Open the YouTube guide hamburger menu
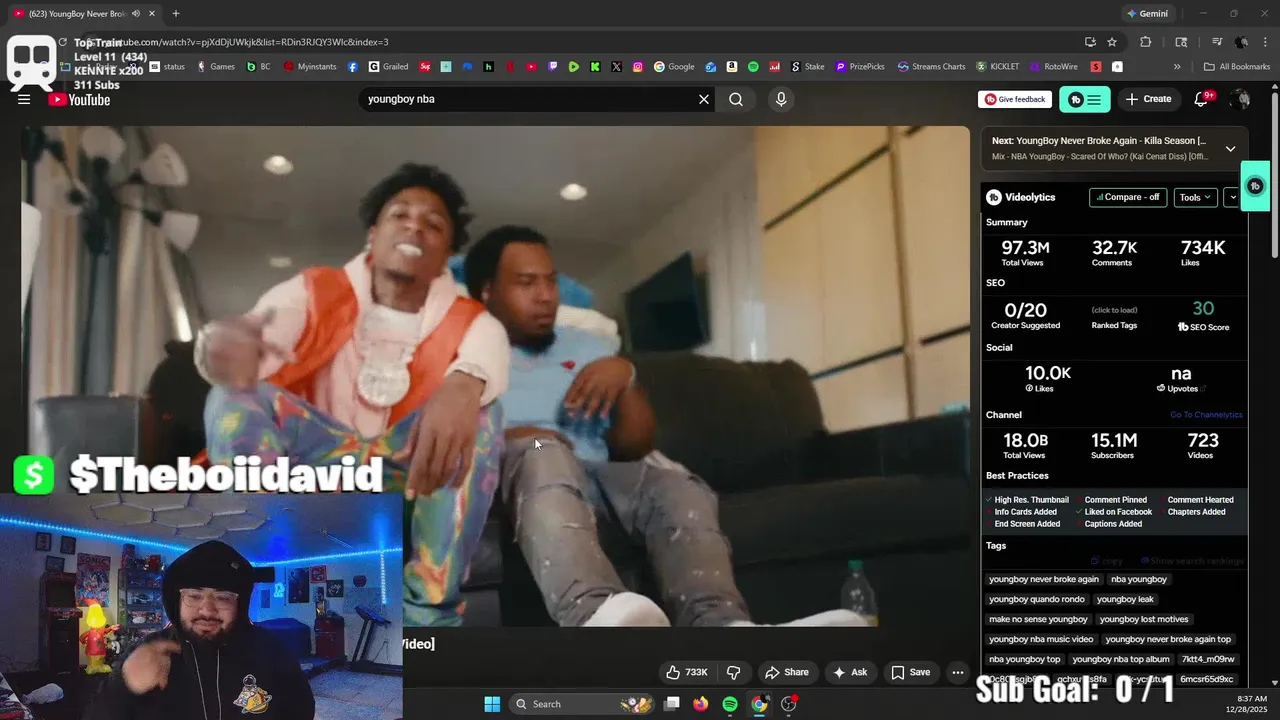Image resolution: width=1280 pixels, height=720 pixels. [24, 99]
